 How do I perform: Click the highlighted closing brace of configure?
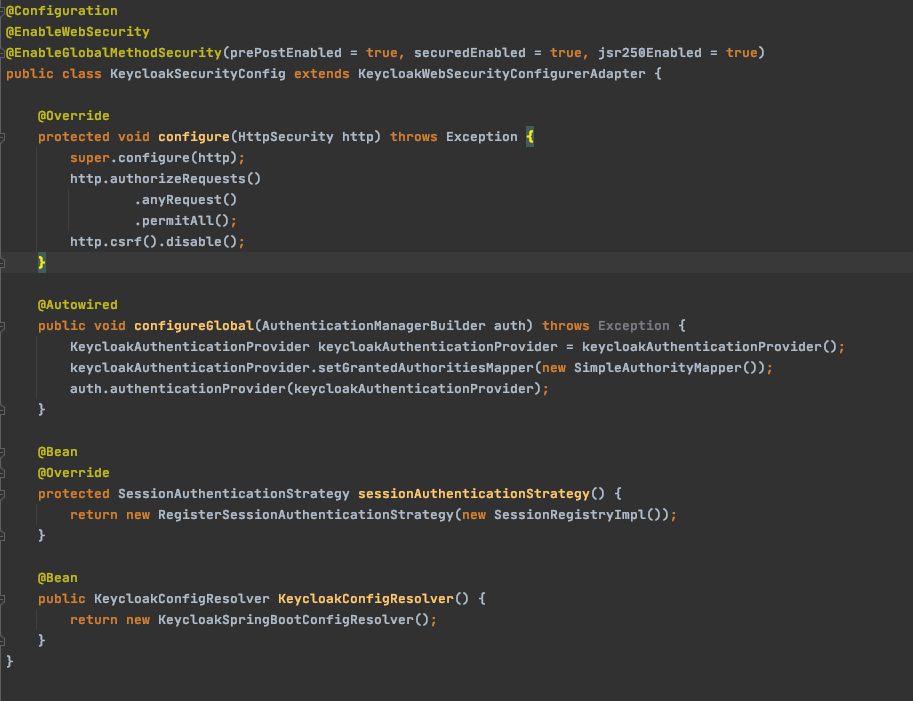tap(42, 263)
